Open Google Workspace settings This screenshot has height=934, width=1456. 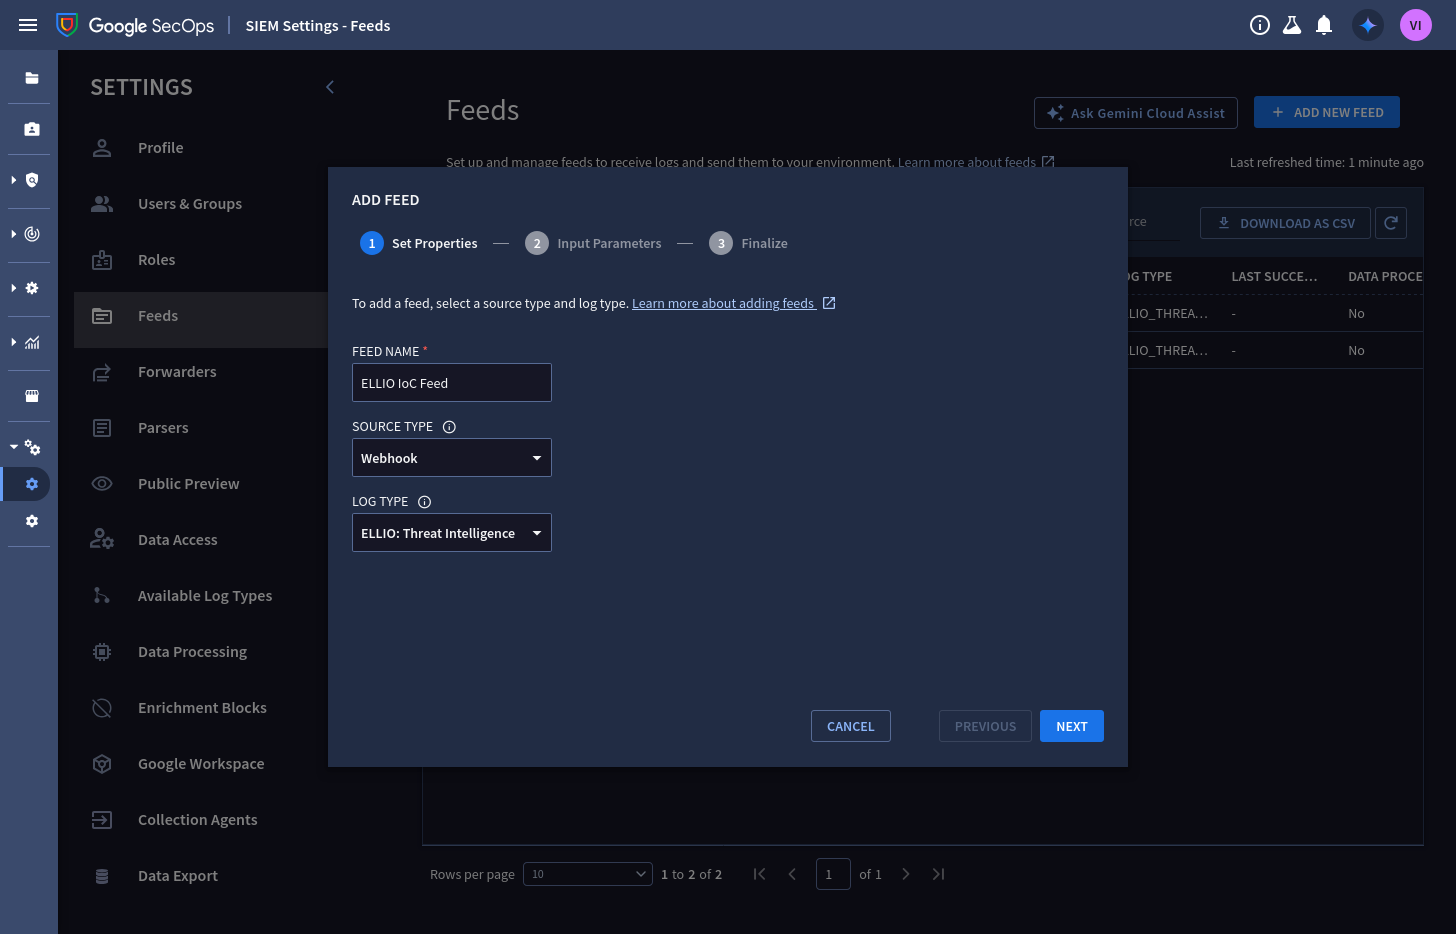pyautogui.click(x=201, y=764)
